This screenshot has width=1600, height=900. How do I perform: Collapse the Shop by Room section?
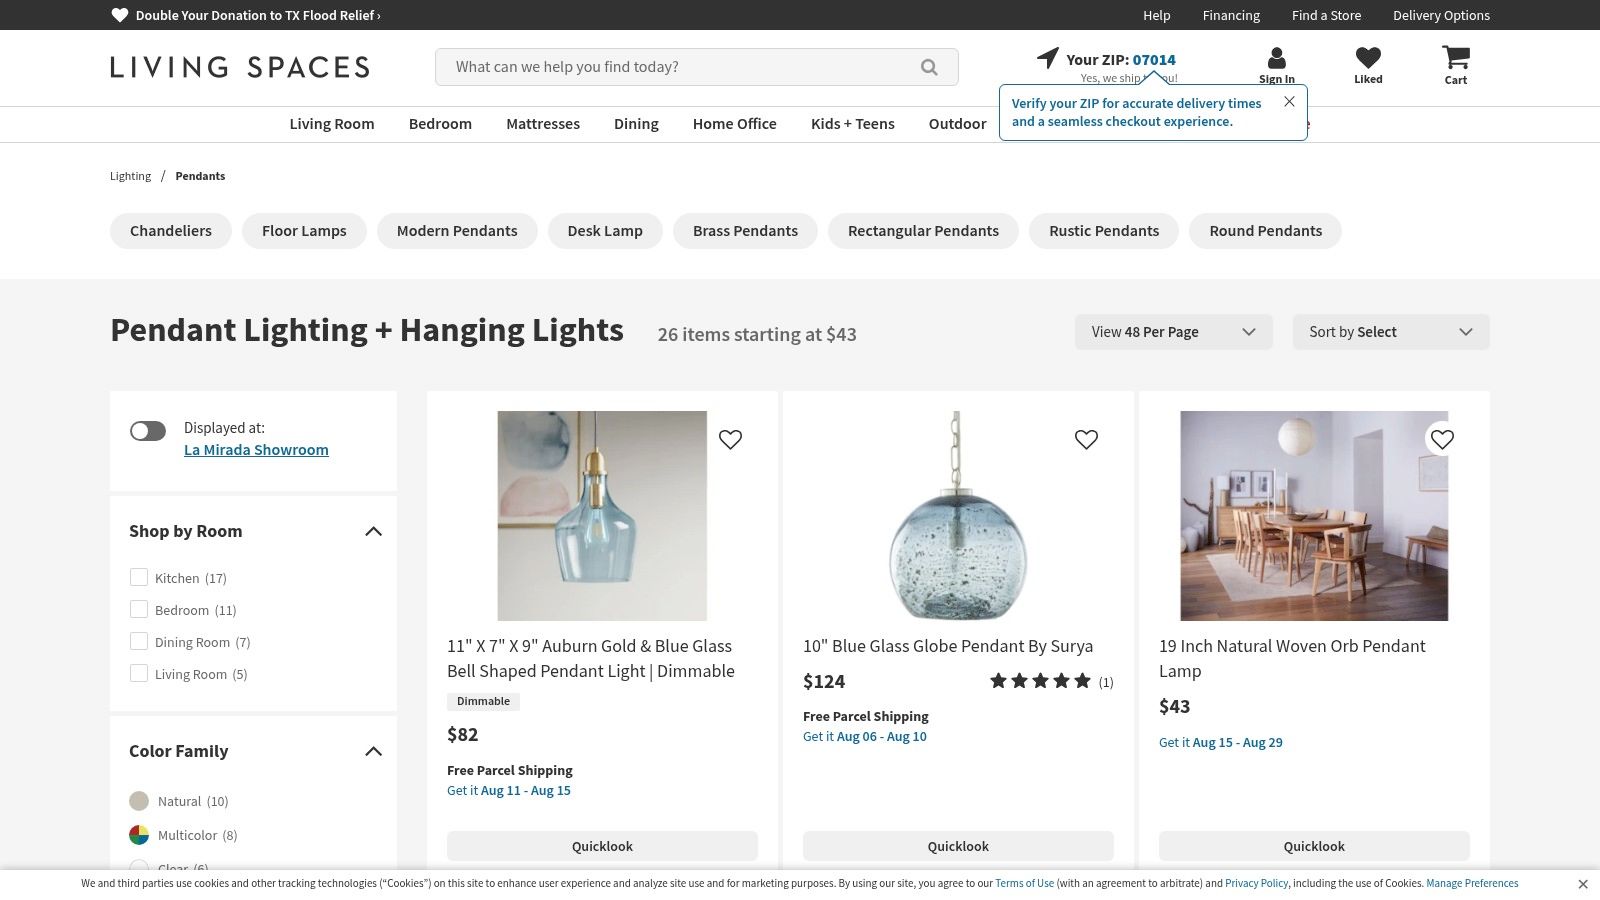(x=373, y=531)
